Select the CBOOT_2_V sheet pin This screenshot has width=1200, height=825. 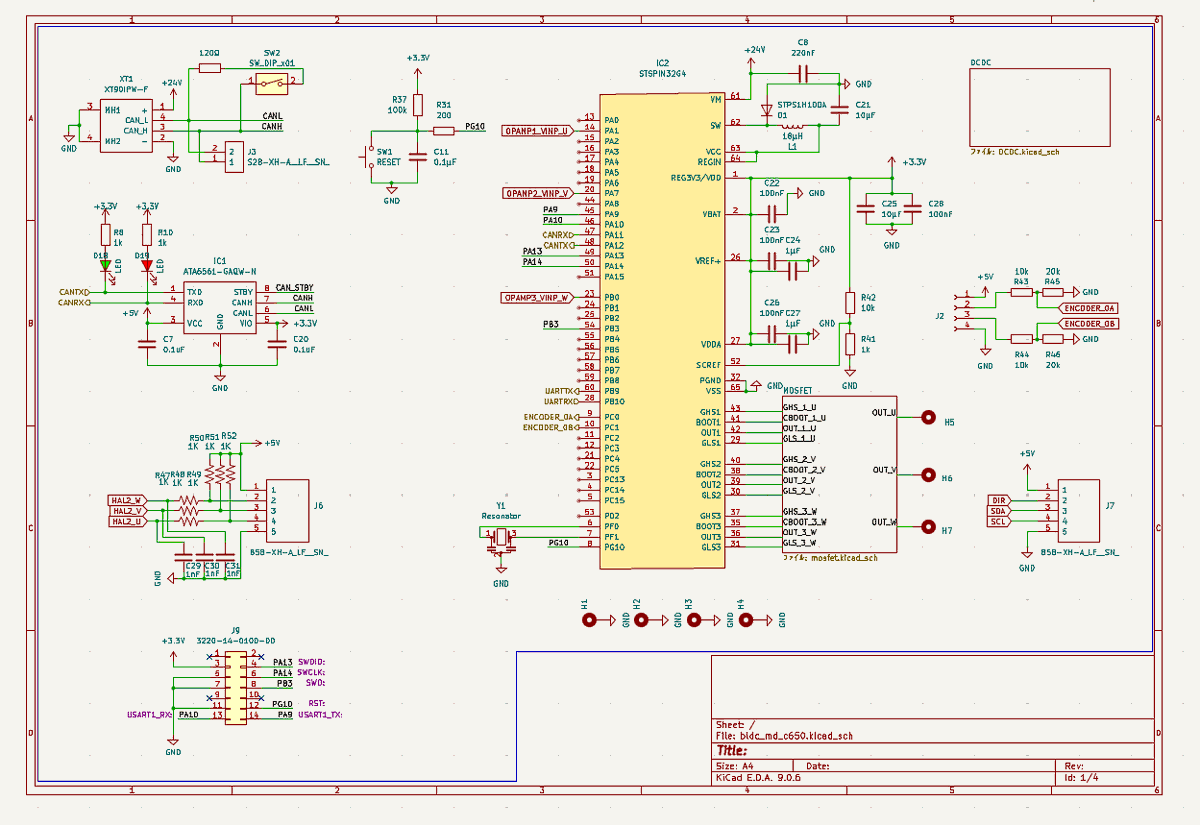(x=804, y=470)
